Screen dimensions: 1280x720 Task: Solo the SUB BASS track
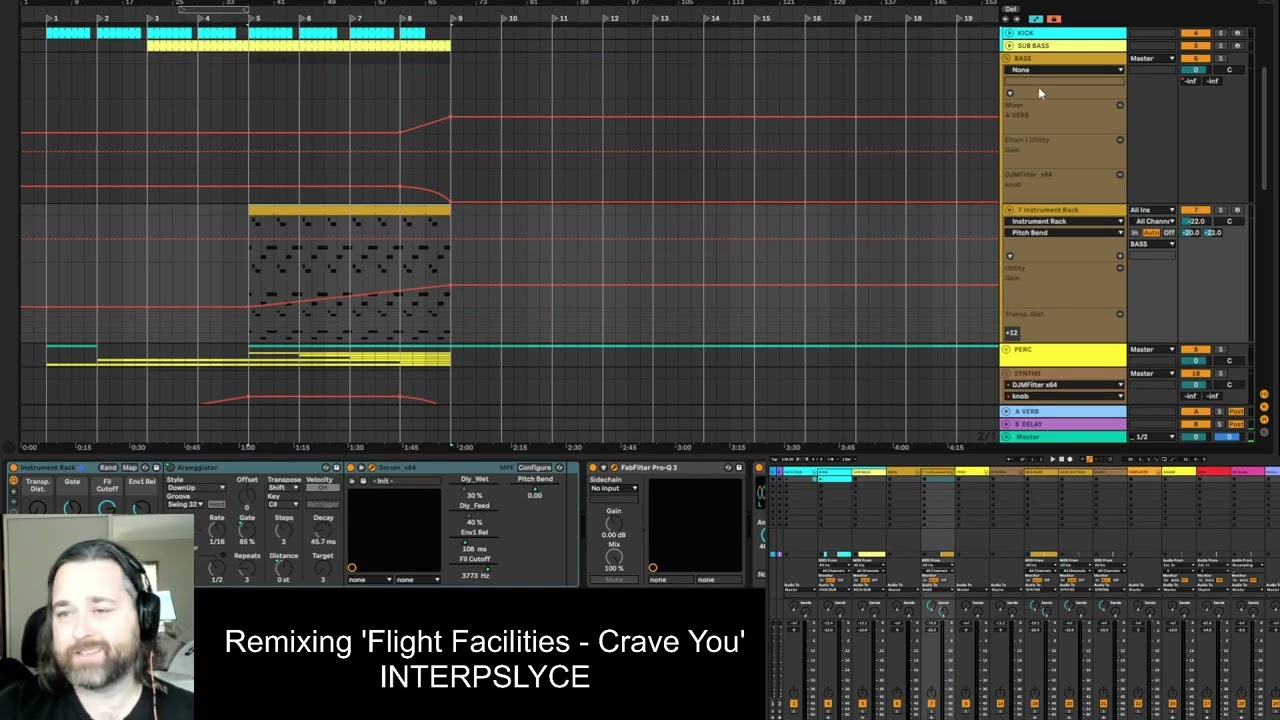[1220, 46]
